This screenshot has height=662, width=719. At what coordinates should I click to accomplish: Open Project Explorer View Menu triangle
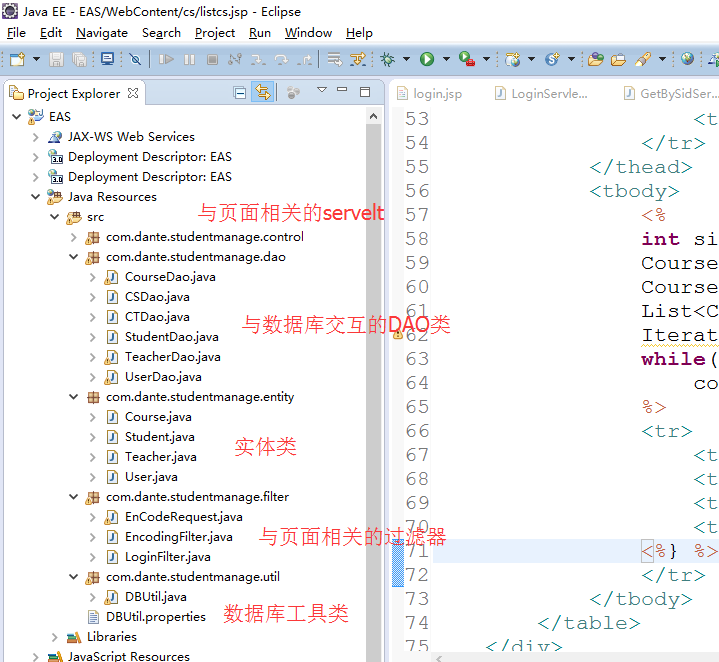point(322,90)
